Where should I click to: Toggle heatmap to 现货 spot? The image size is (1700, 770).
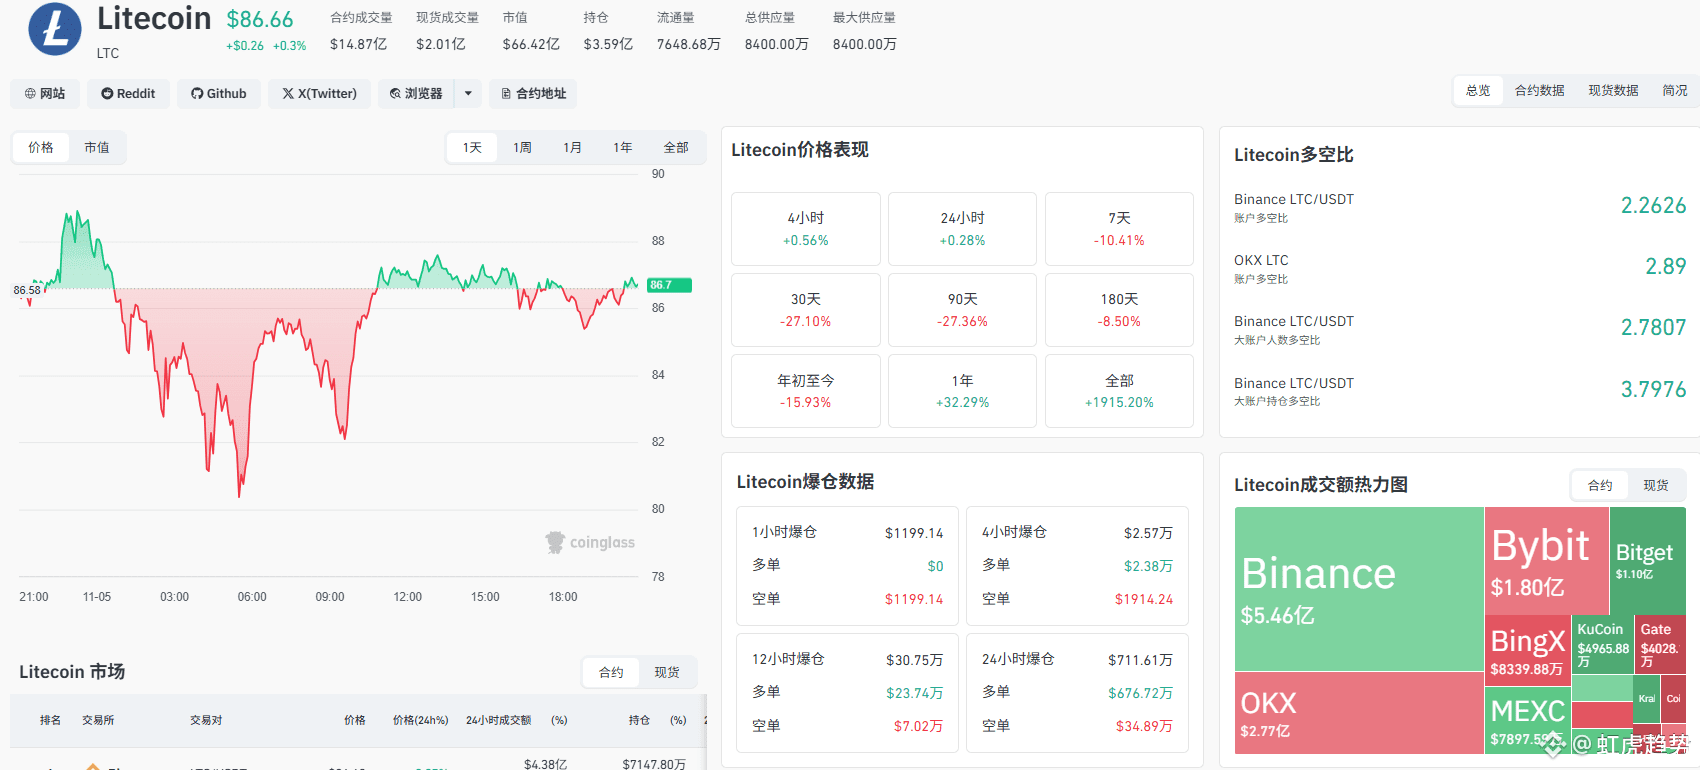coord(1656,485)
